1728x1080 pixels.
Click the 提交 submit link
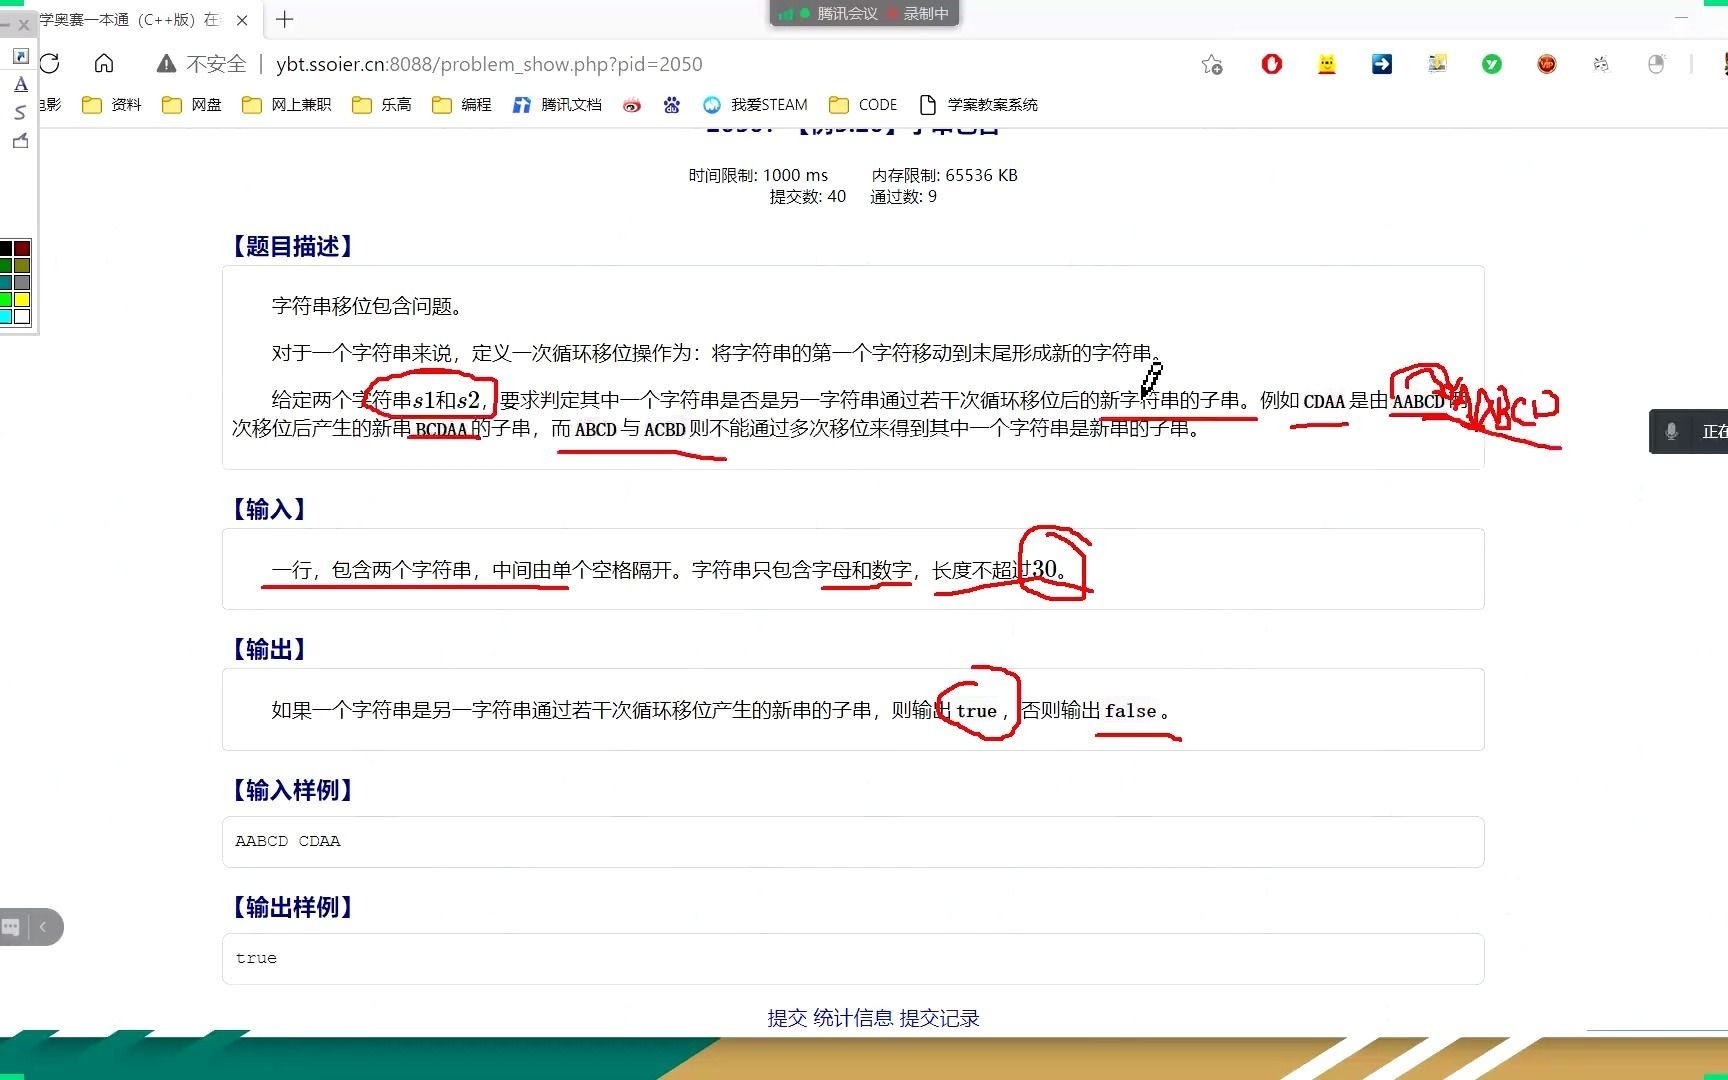click(x=786, y=1018)
